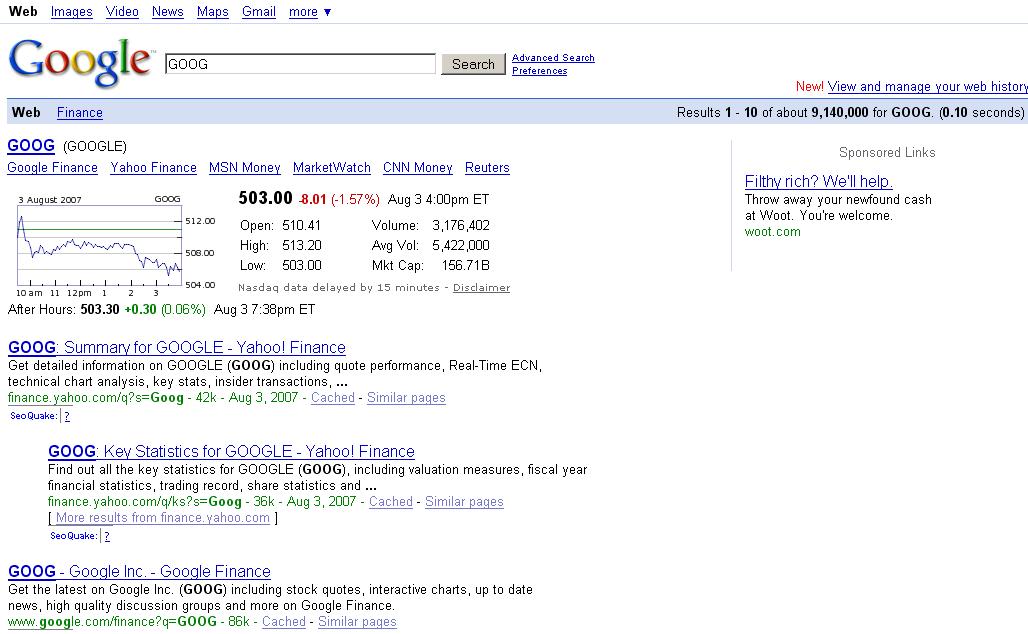1028x634 pixels.
Task: Switch to the Finance results tab
Action: pyautogui.click(x=79, y=113)
